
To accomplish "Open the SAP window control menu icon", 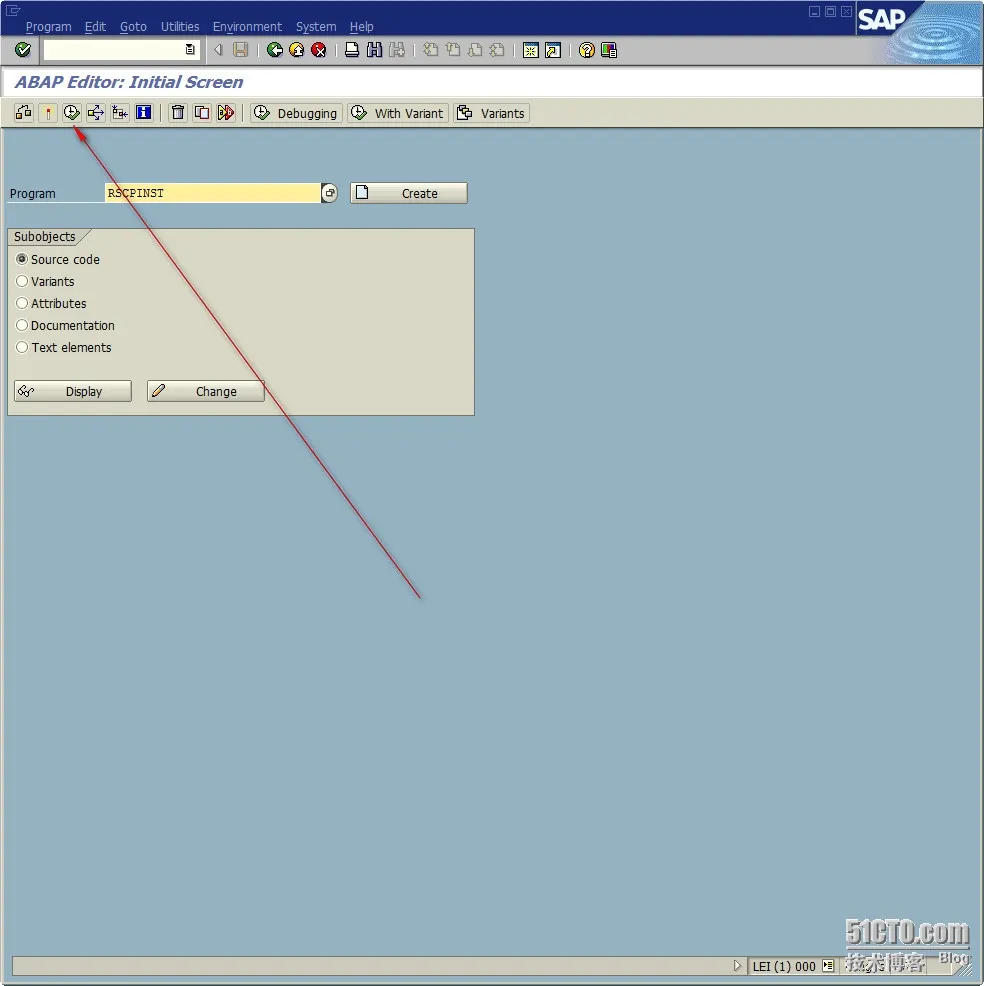I will tap(13, 10).
